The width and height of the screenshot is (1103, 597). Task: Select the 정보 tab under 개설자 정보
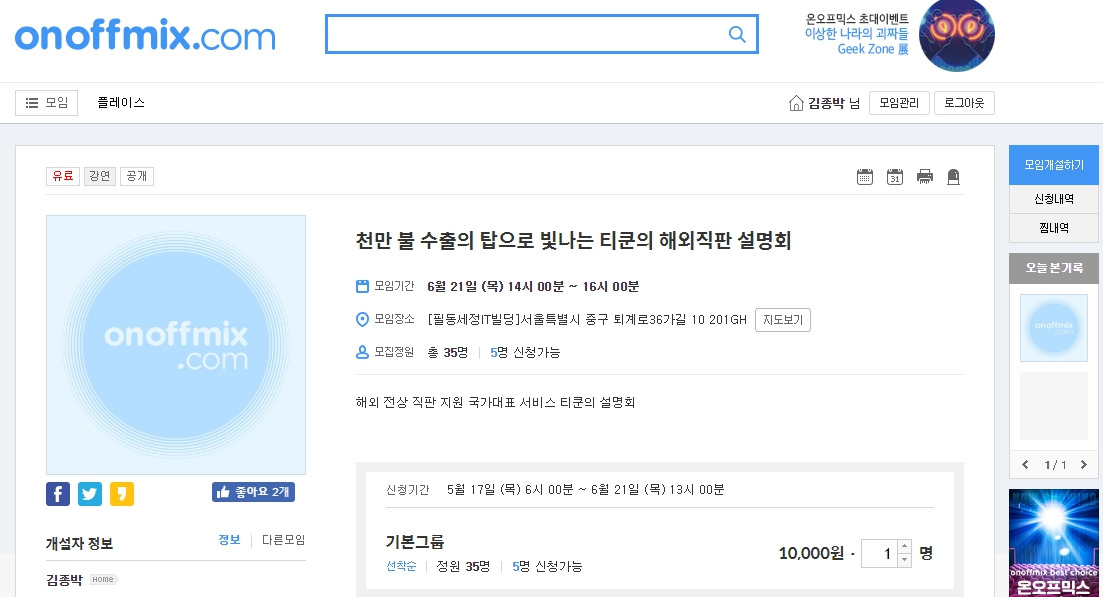(229, 540)
